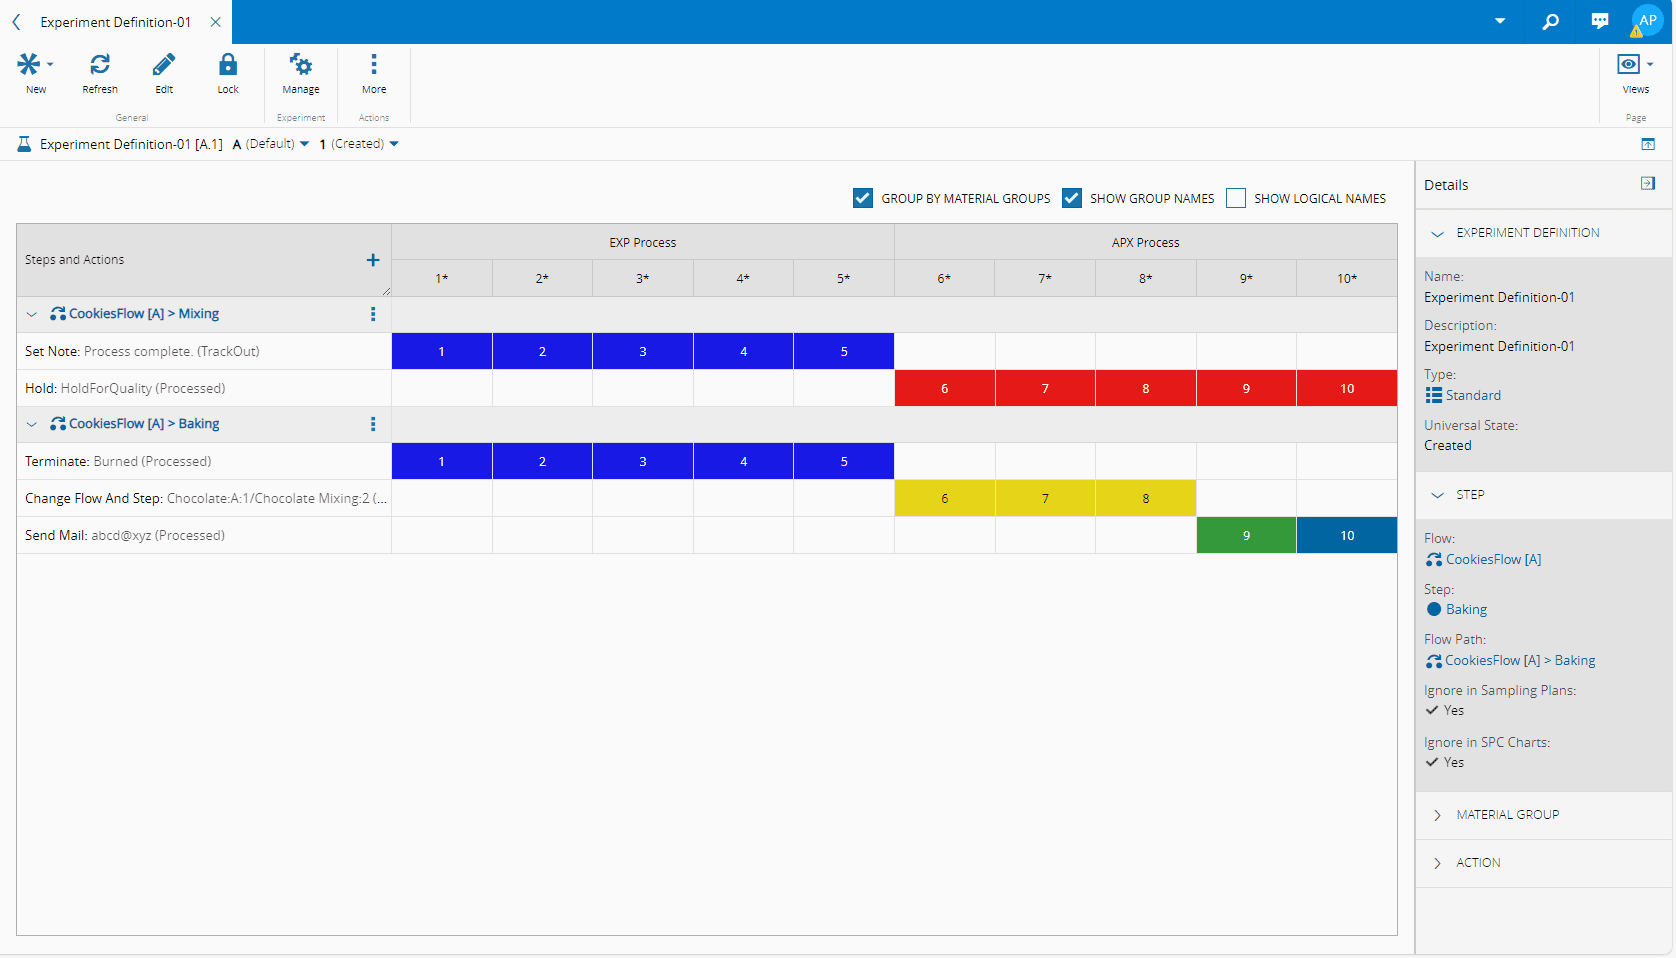Expand the Action section in Details
This screenshot has width=1676, height=958.
[1478, 863]
